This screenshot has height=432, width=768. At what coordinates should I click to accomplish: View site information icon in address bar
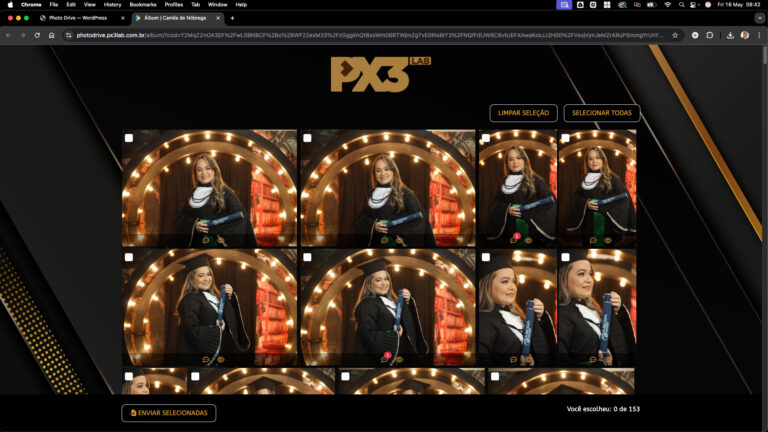click(x=69, y=35)
